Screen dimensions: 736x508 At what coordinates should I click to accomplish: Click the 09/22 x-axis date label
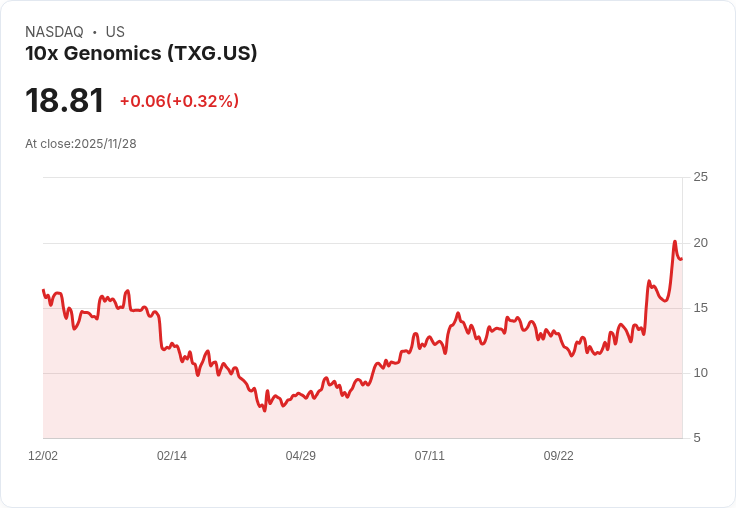pyautogui.click(x=559, y=456)
